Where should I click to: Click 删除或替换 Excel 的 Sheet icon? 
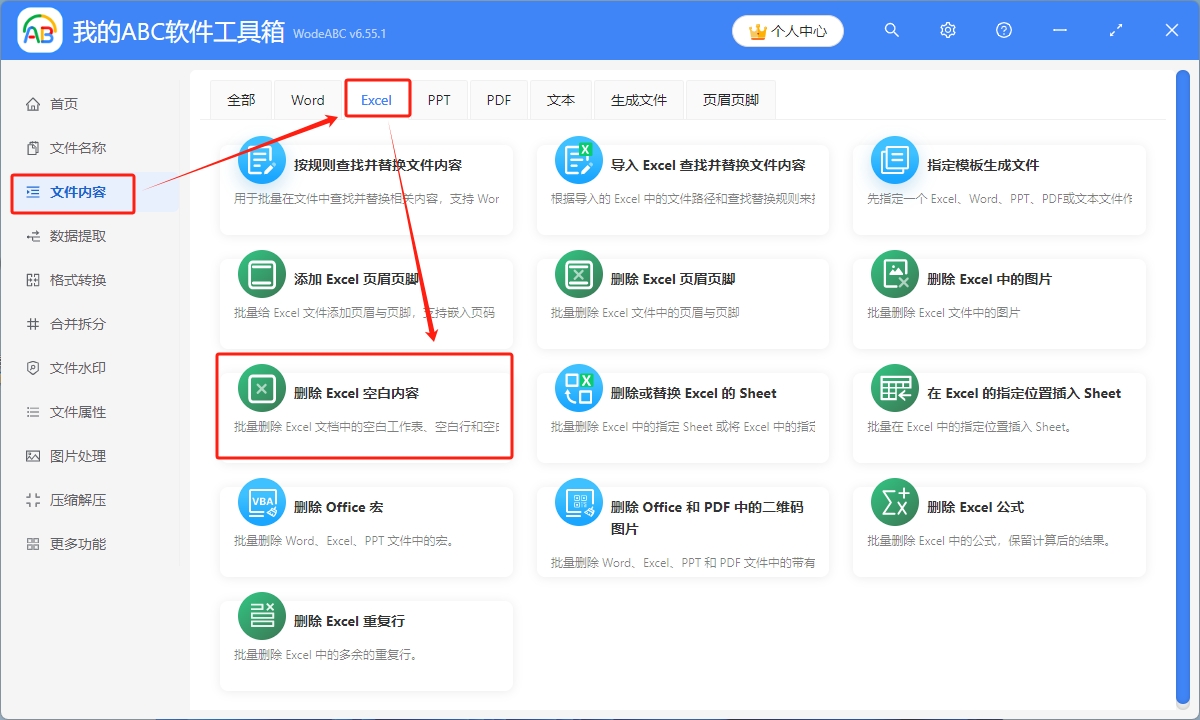[x=579, y=388]
